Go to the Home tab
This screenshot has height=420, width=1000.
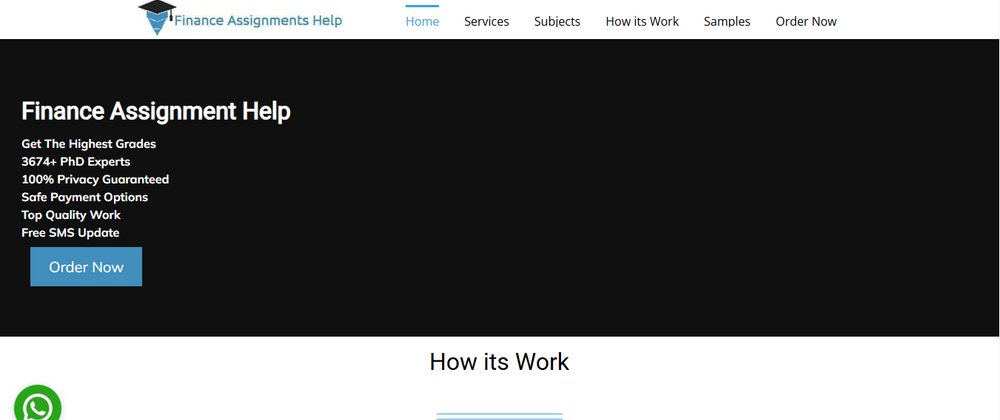[422, 21]
